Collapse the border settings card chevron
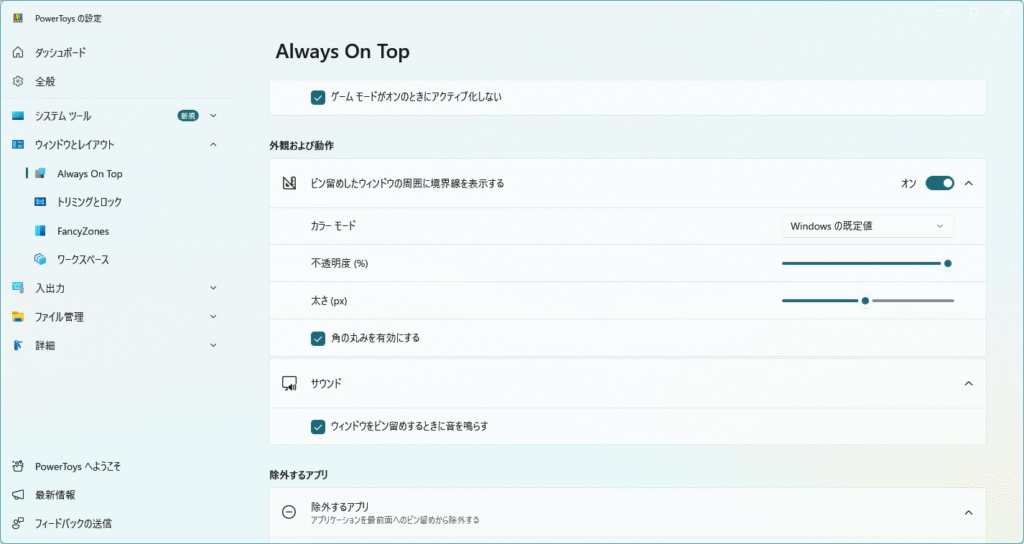 969,184
